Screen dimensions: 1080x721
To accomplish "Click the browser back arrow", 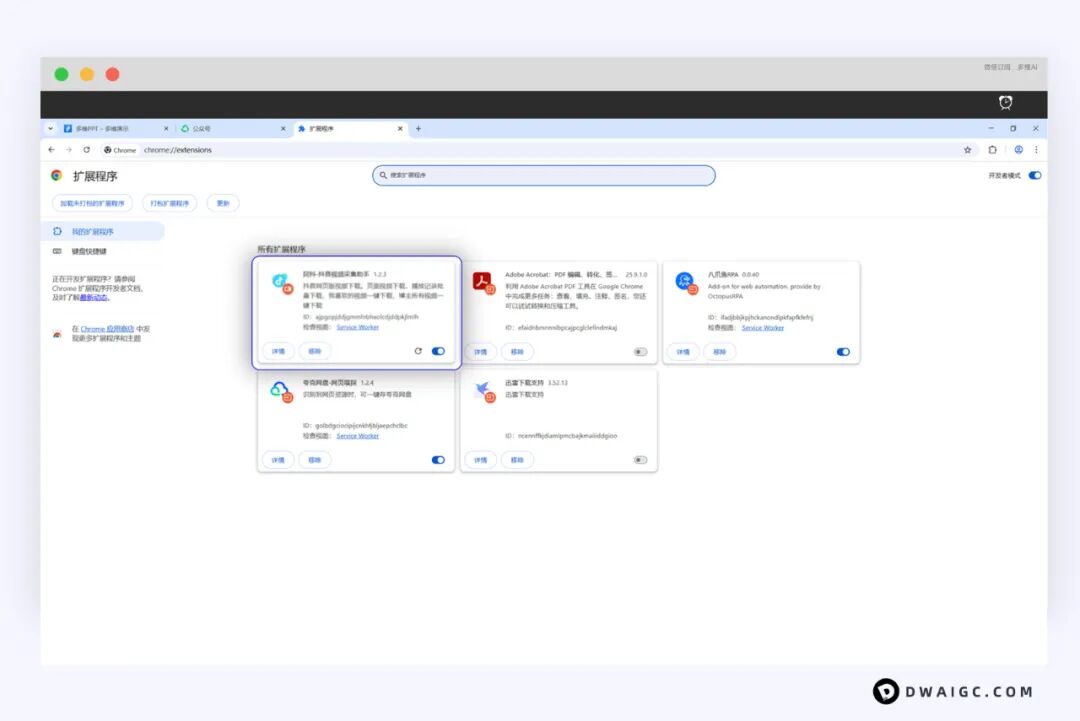I will click(x=52, y=150).
